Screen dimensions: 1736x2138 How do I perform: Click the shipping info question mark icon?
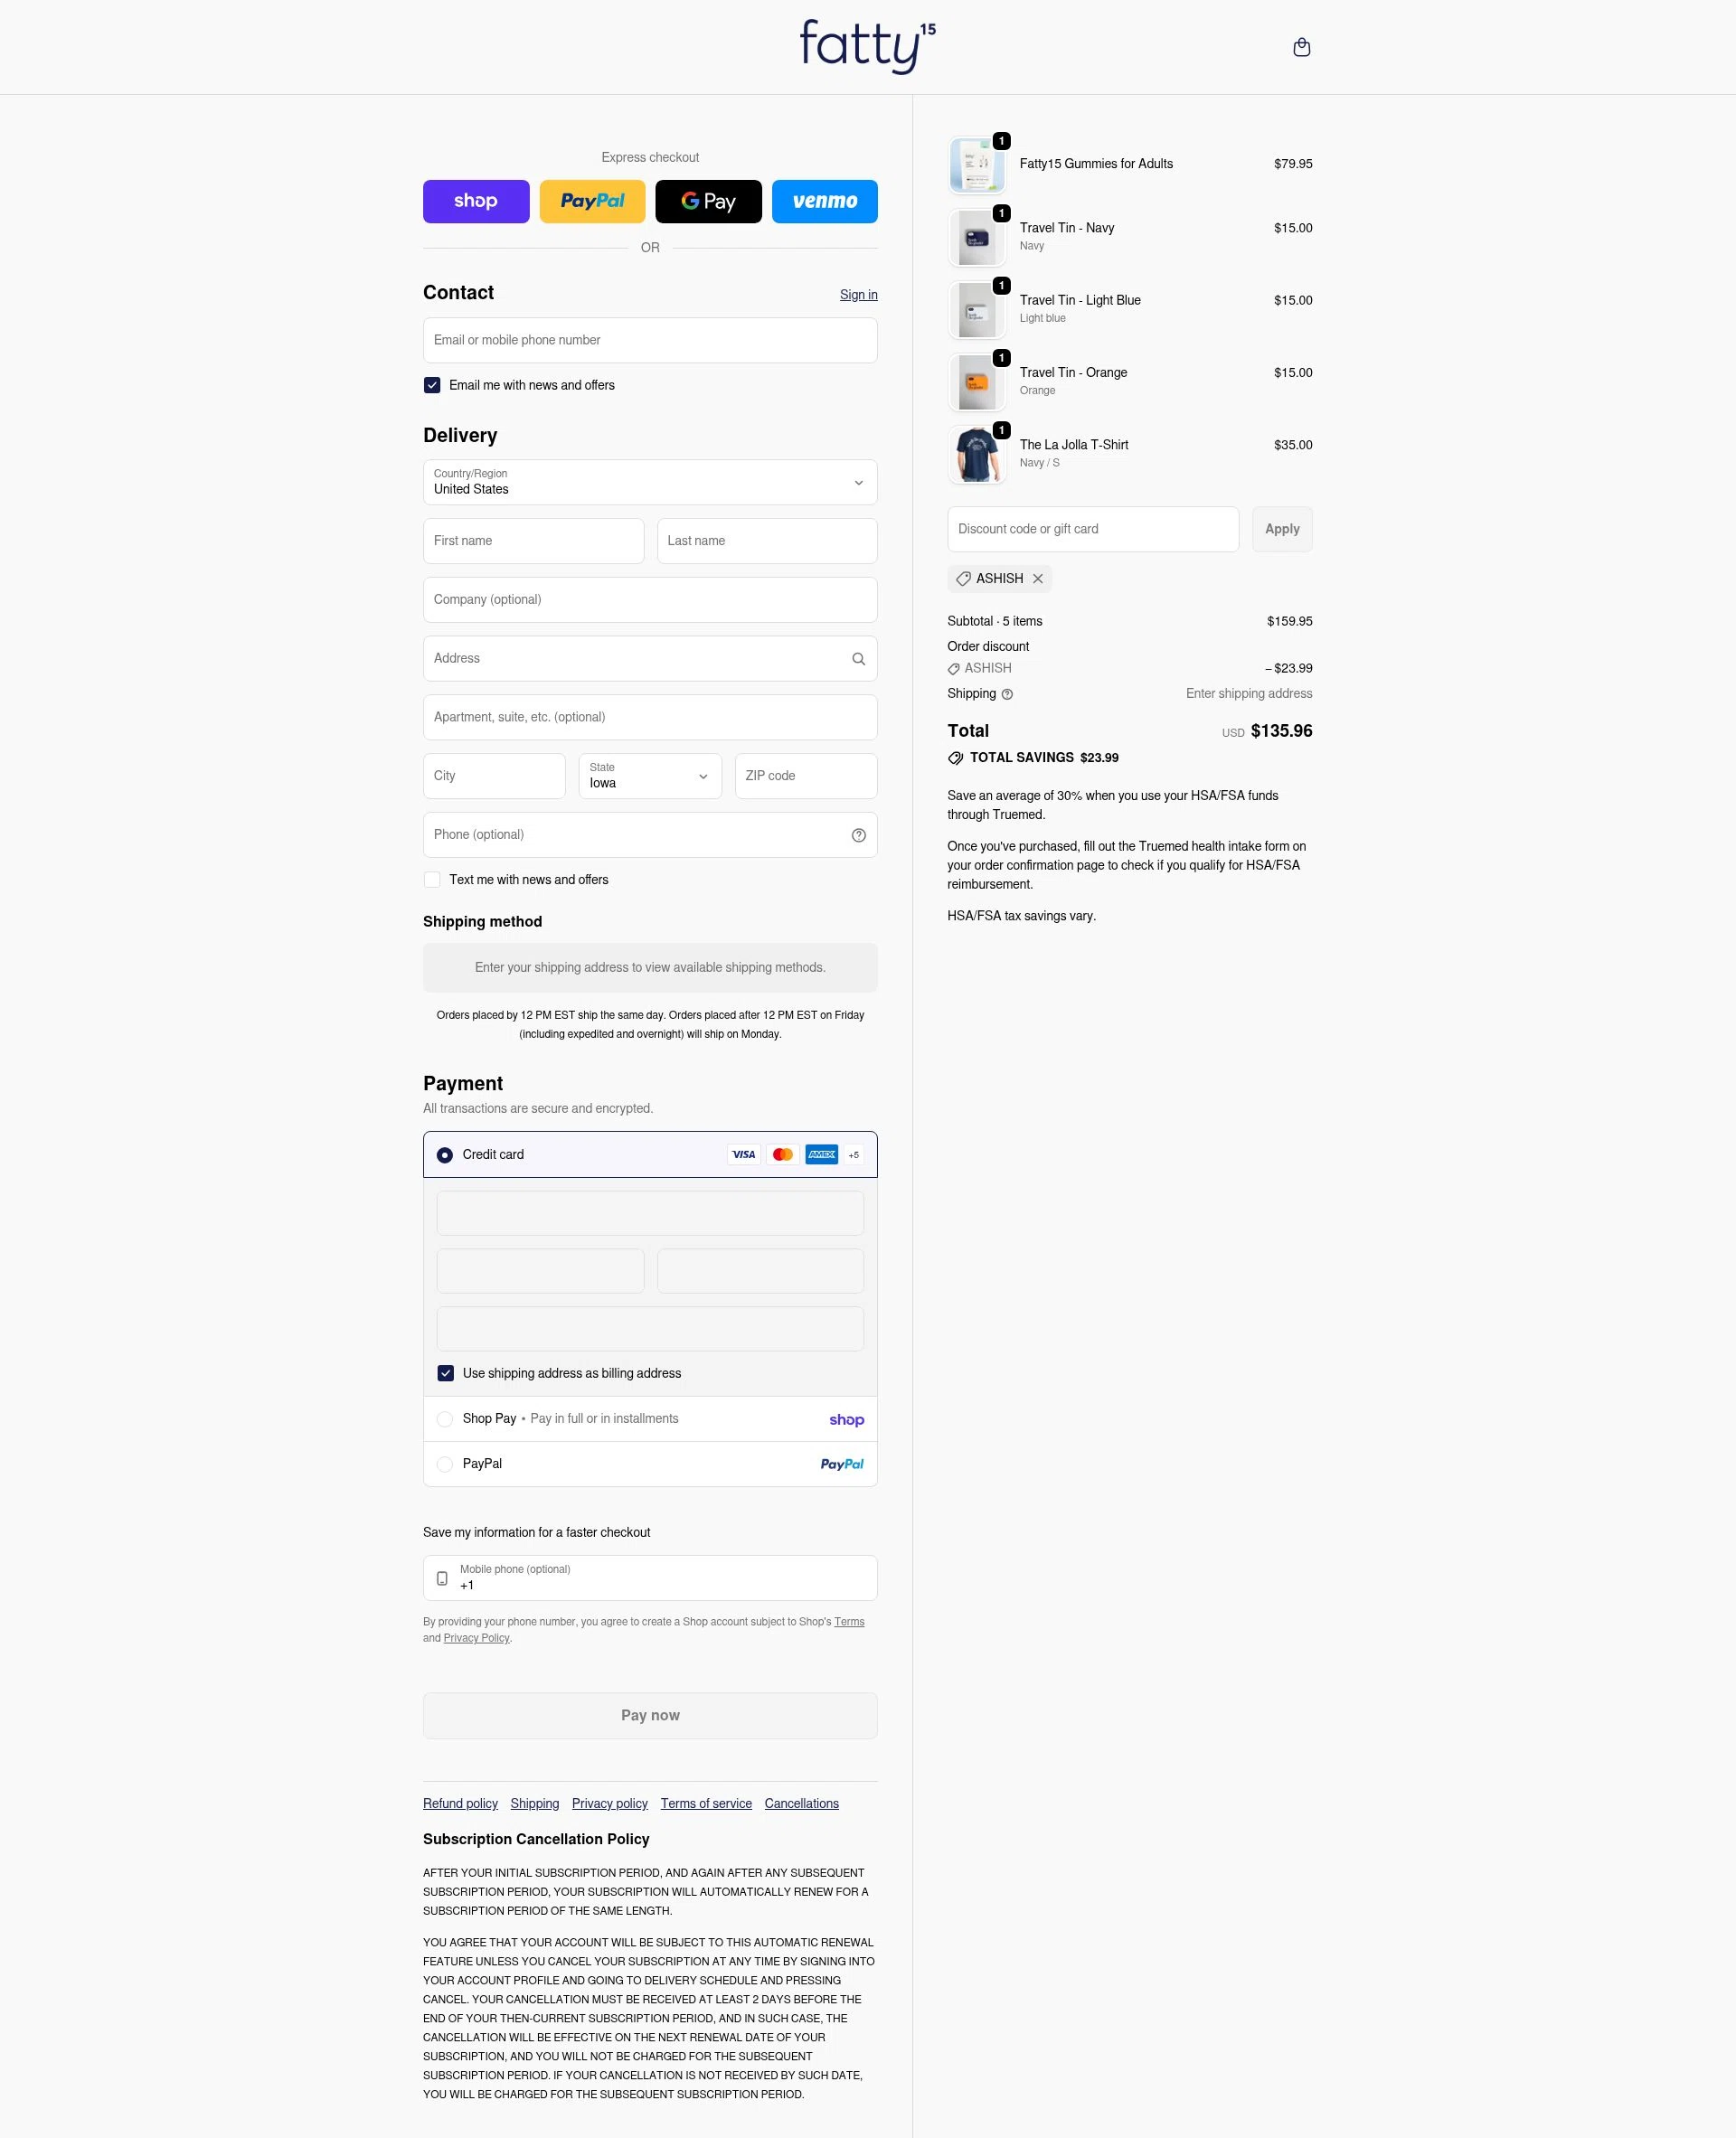tap(1007, 694)
